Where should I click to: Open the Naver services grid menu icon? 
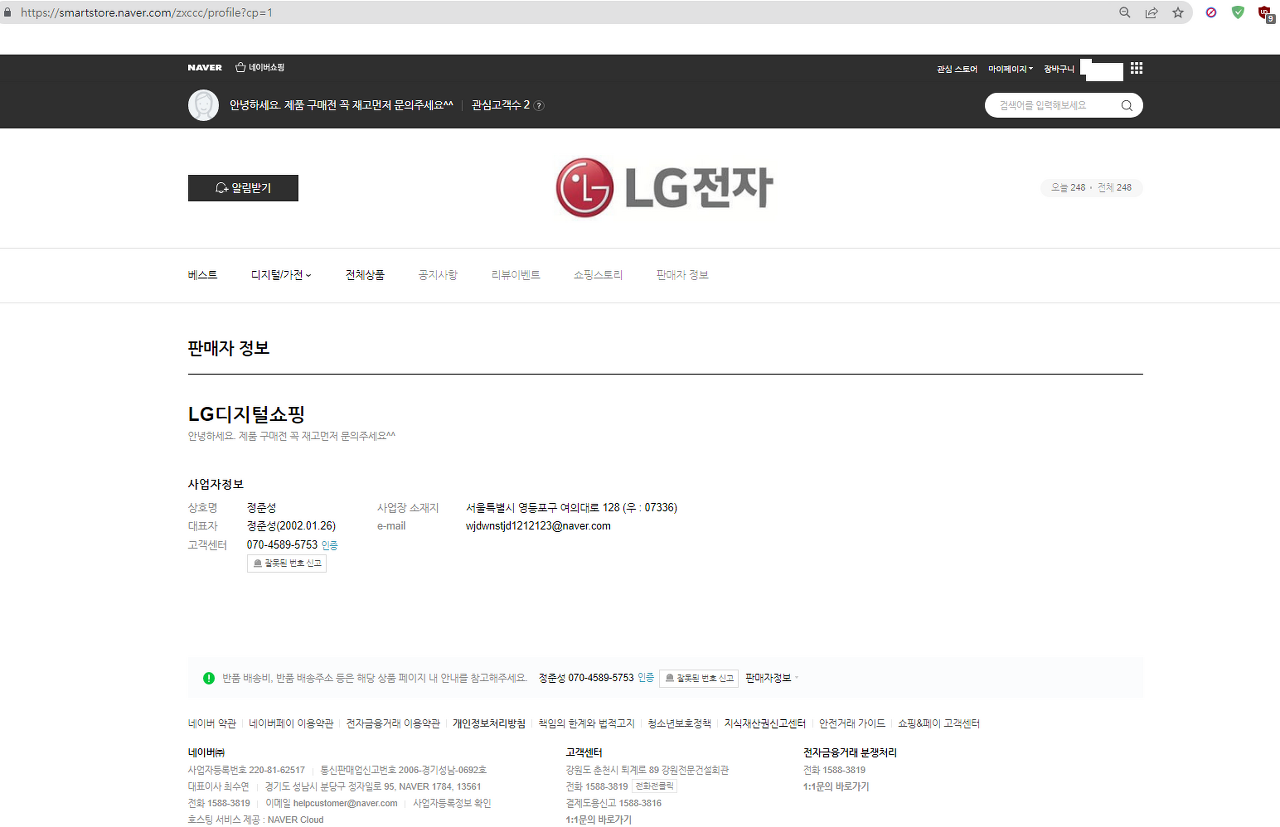1136,69
